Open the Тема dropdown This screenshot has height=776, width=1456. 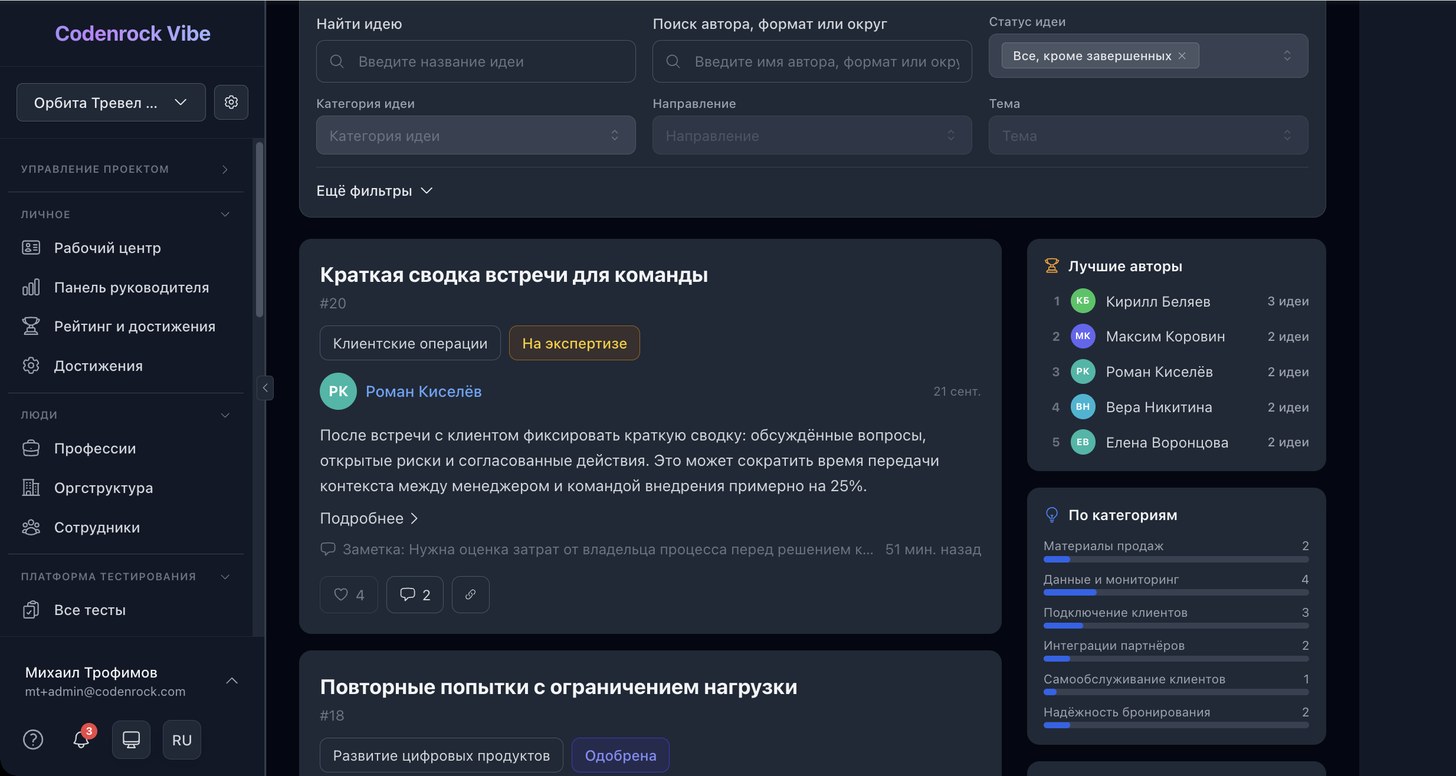[1148, 135]
